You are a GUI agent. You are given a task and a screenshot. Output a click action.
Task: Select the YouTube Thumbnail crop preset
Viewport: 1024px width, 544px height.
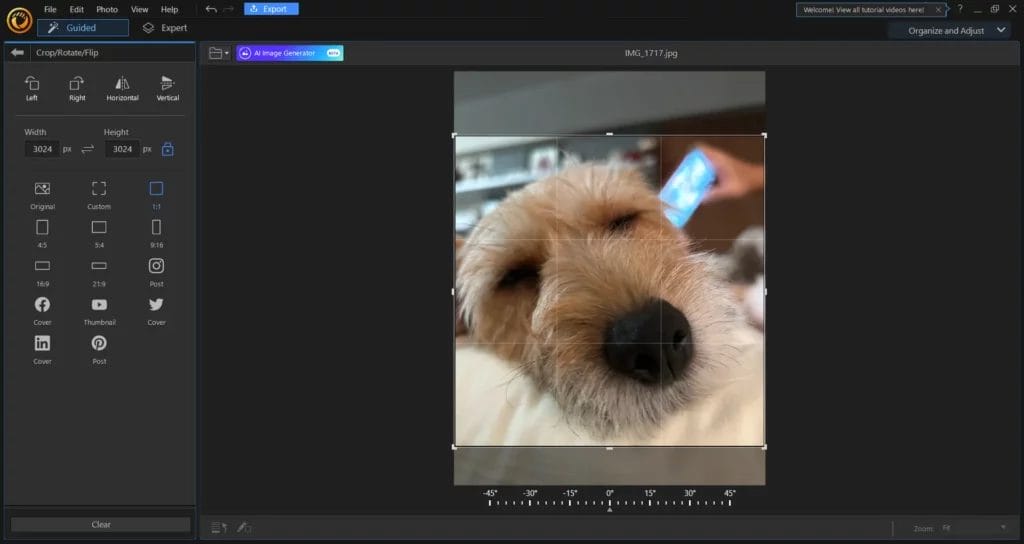click(99, 311)
